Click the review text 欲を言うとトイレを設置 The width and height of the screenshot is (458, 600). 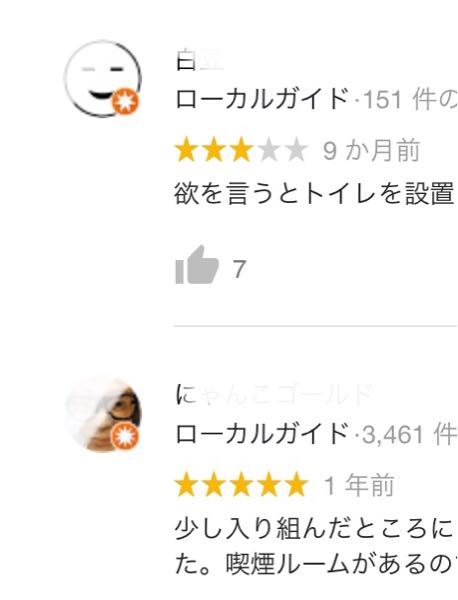(x=315, y=193)
